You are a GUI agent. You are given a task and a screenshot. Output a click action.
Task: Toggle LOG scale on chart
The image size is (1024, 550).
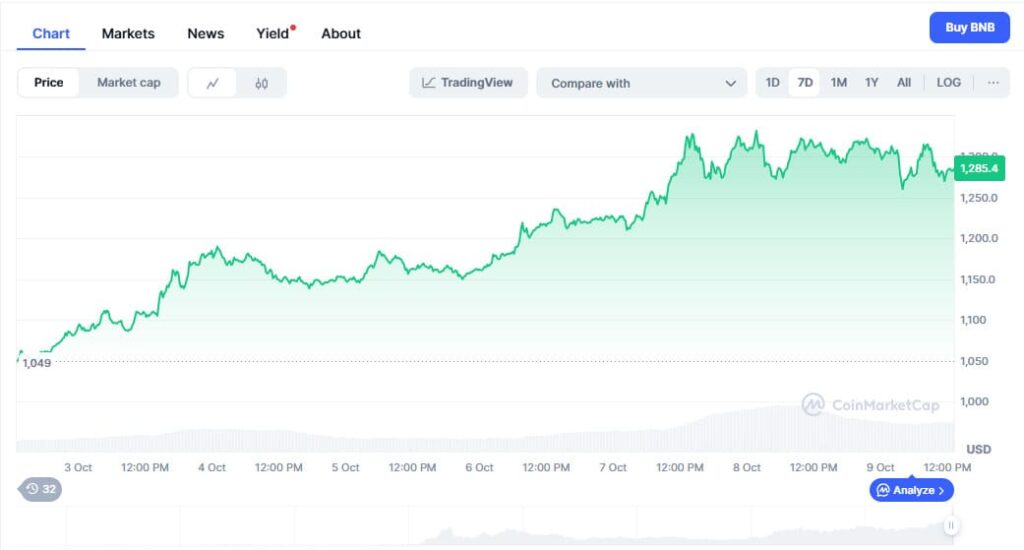tap(948, 83)
